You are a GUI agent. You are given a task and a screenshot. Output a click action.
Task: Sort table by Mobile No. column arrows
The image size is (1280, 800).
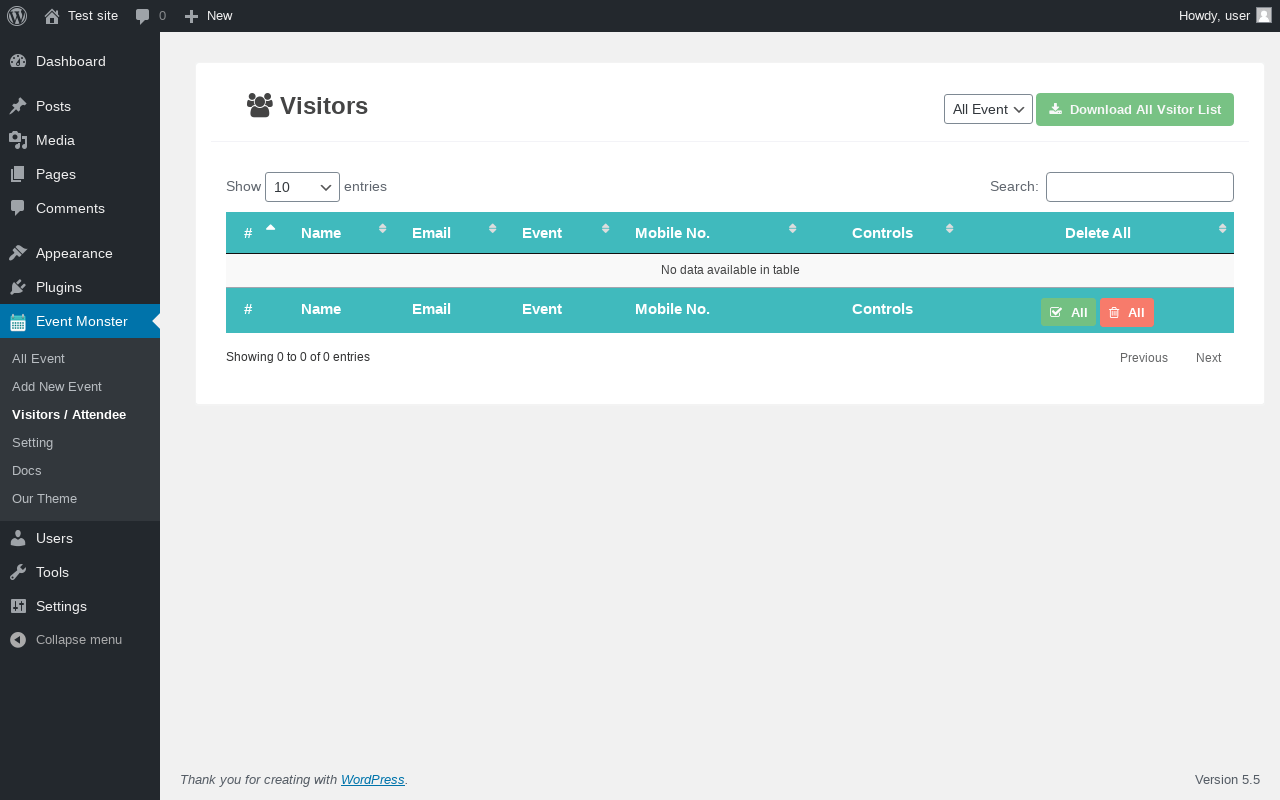pyautogui.click(x=792, y=229)
